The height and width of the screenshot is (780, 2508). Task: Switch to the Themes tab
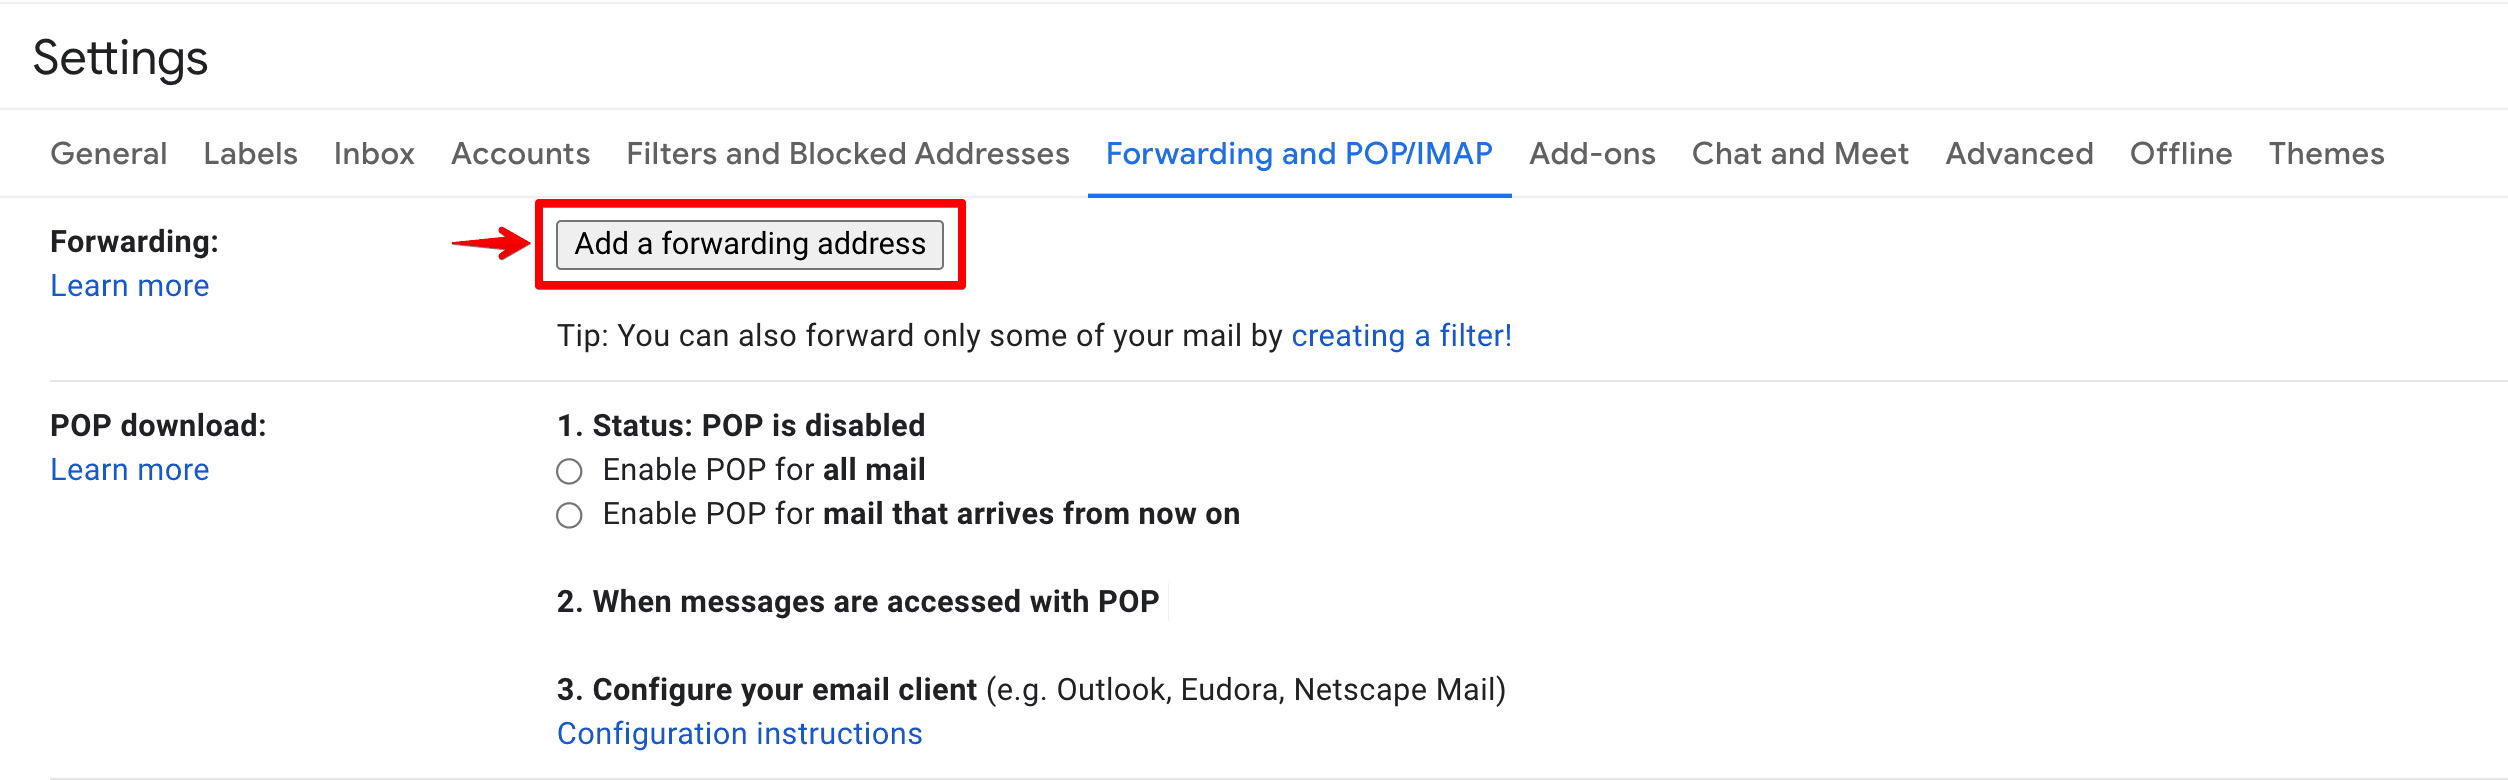(x=2326, y=154)
